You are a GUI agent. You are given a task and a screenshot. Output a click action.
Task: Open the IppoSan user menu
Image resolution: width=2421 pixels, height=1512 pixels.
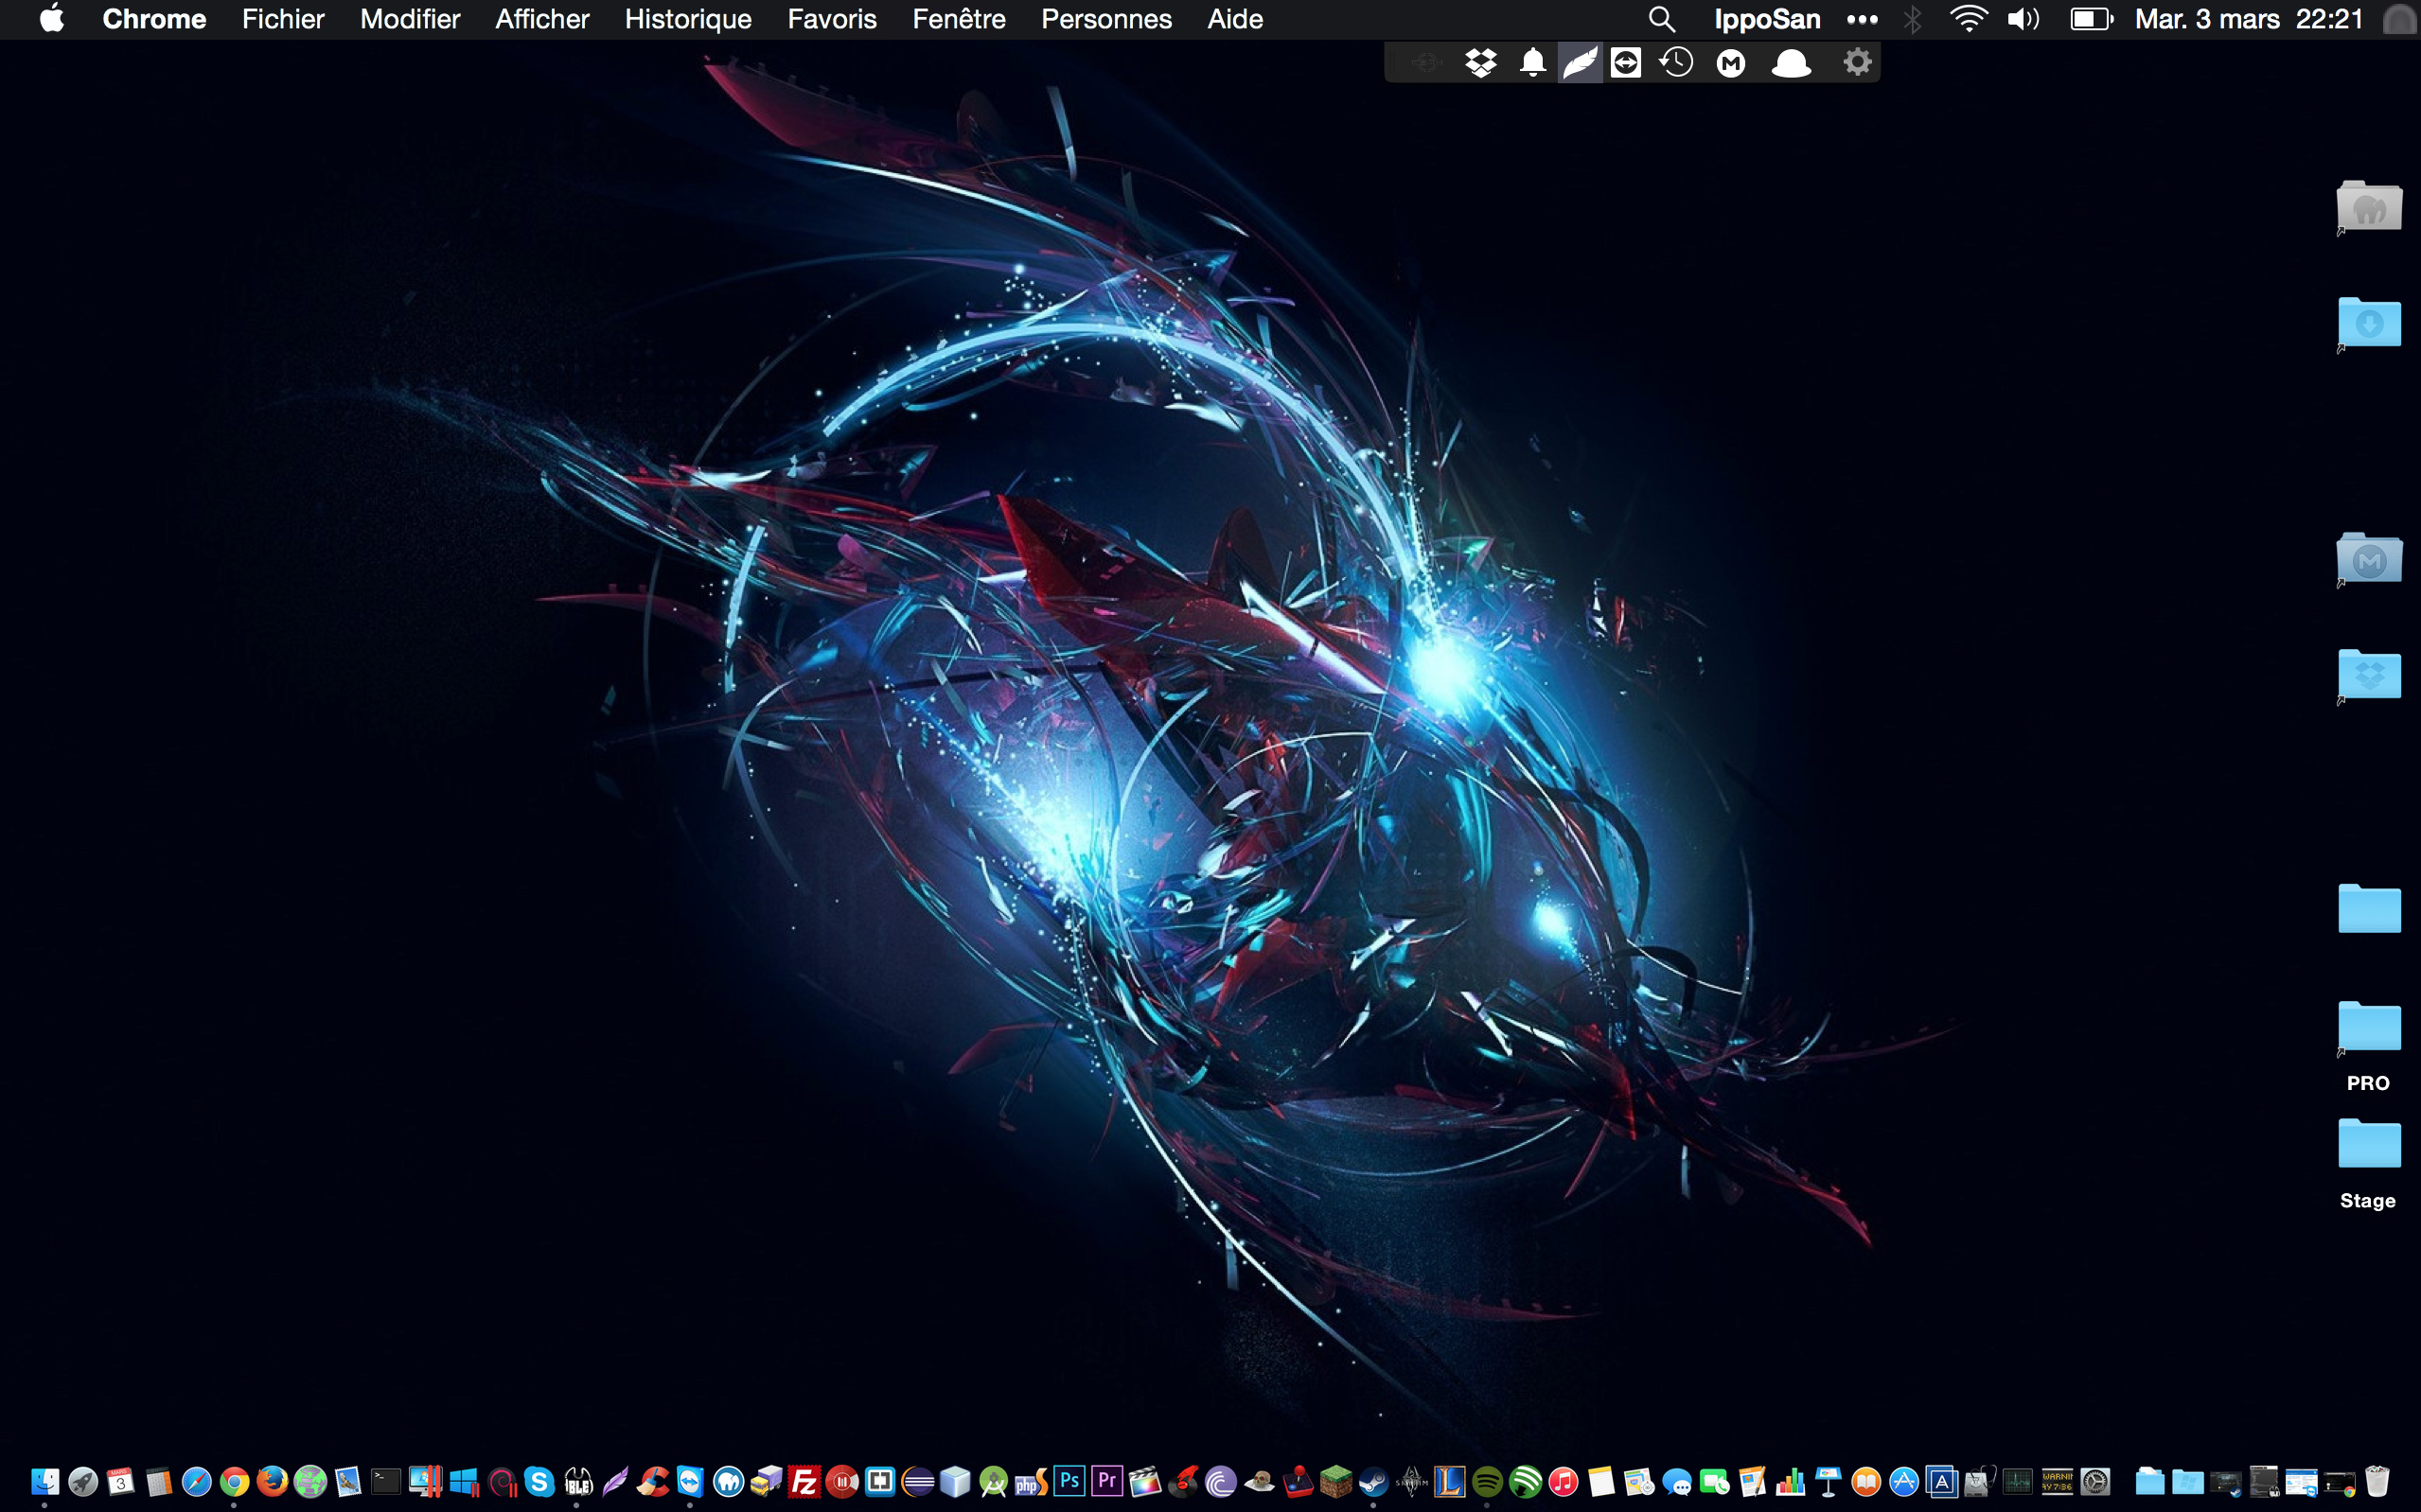[1767, 19]
